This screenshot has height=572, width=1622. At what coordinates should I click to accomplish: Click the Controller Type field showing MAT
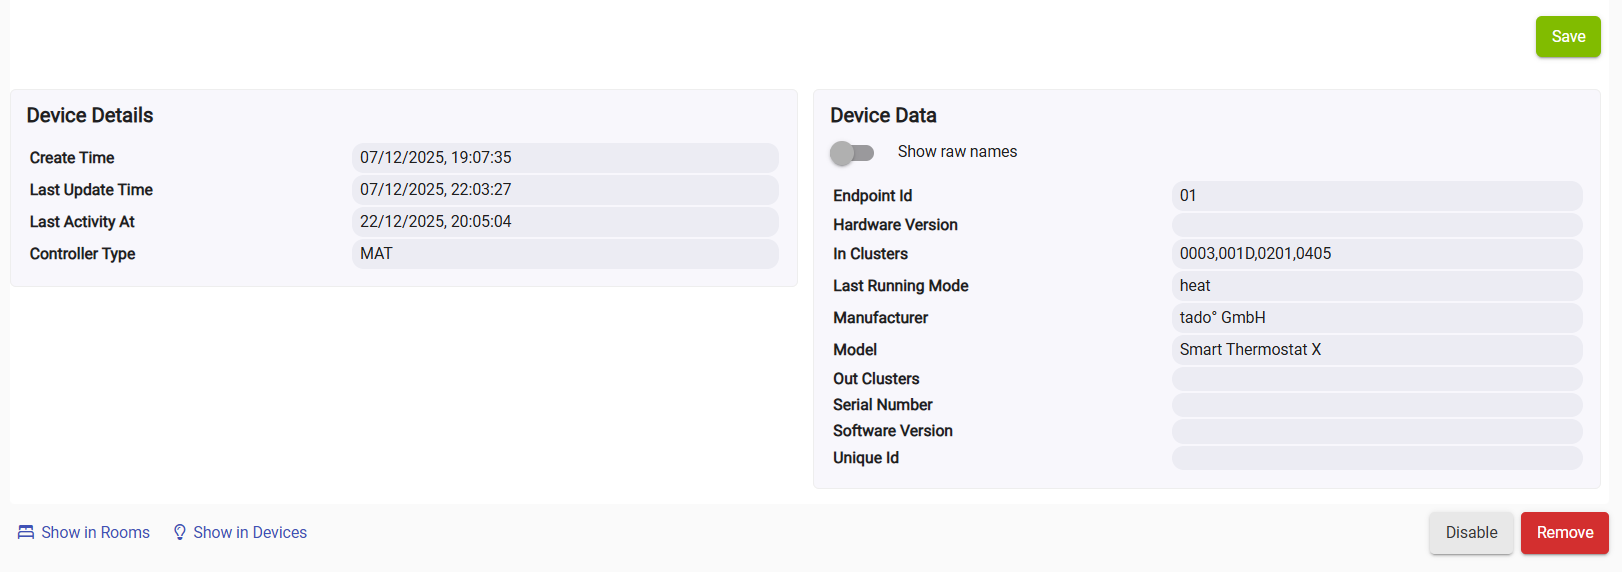565,254
